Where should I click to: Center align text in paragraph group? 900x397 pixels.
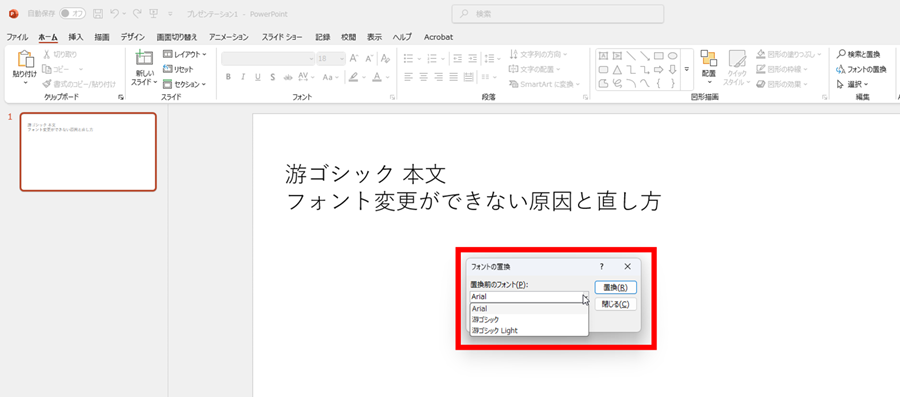point(424,77)
